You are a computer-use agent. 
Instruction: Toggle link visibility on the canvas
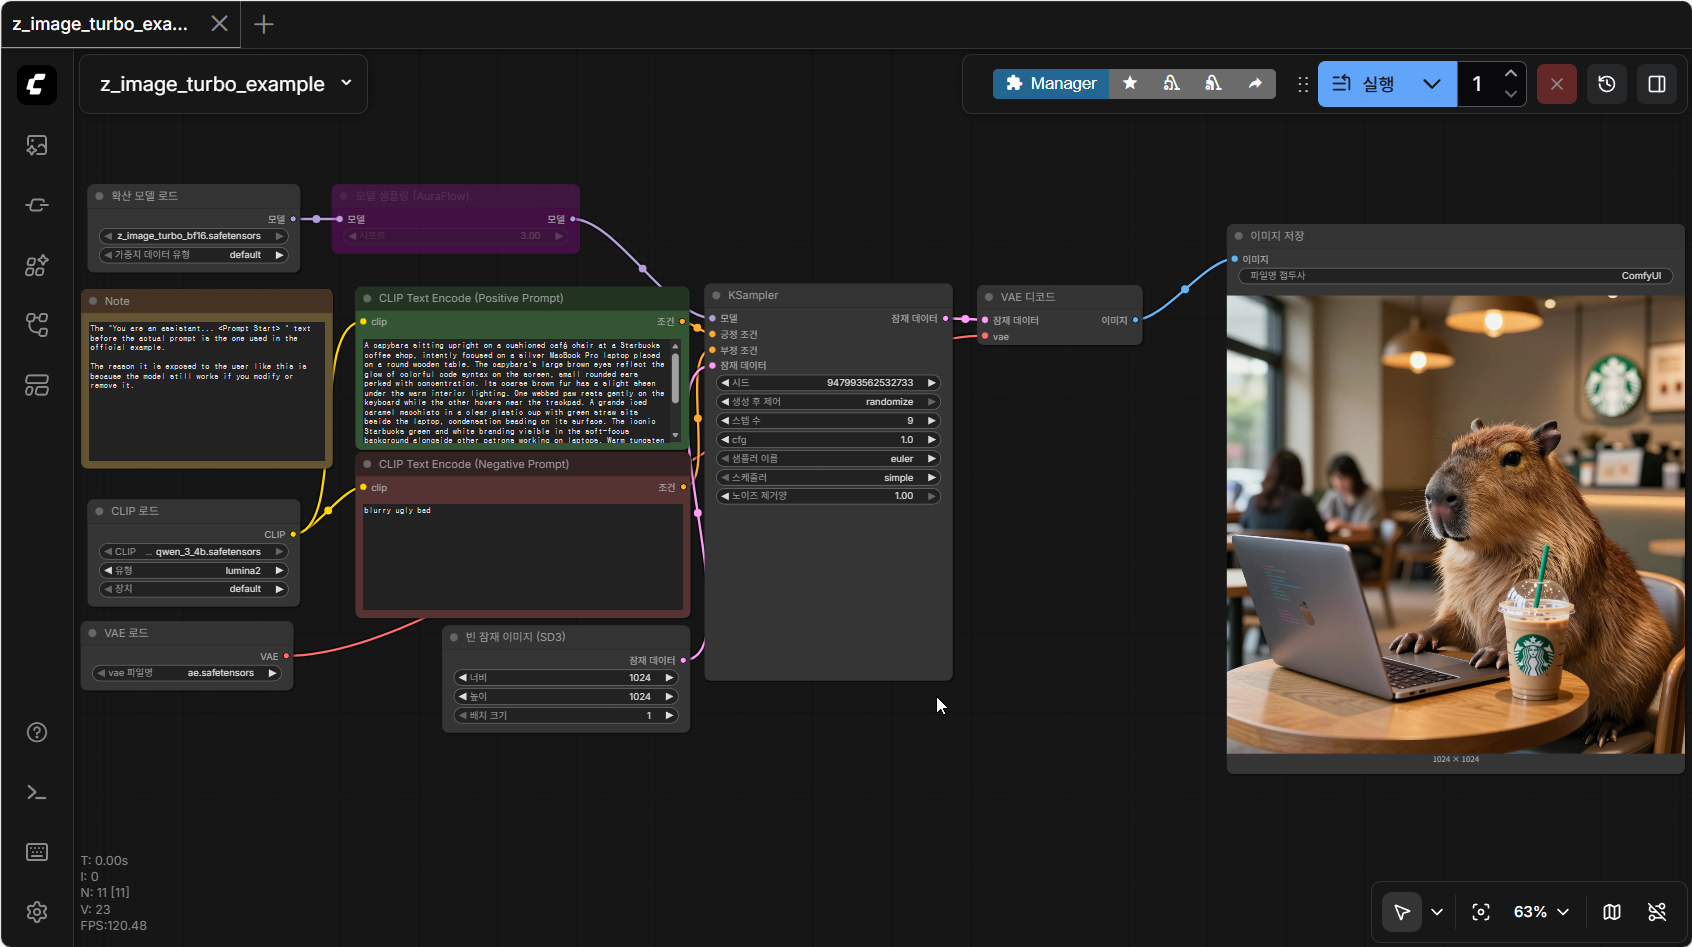pyautogui.click(x=1657, y=912)
